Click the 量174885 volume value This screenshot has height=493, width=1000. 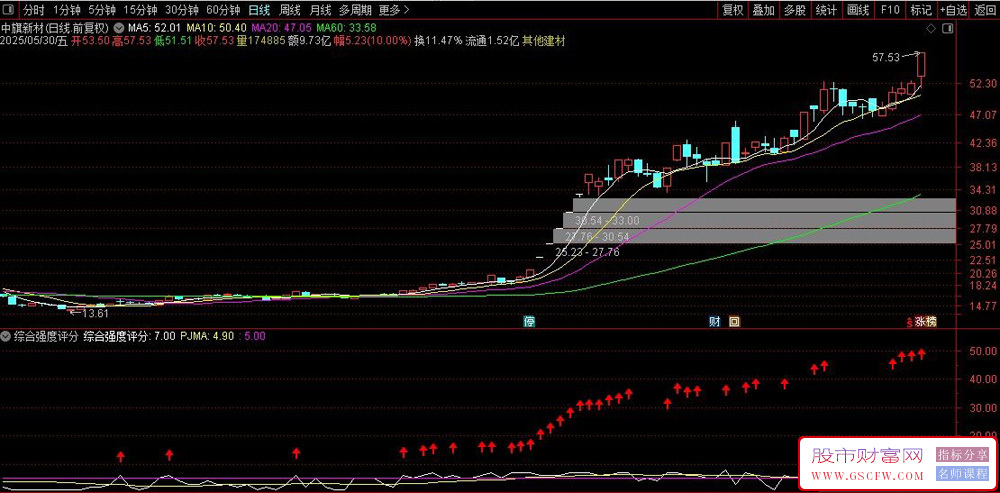[260, 40]
